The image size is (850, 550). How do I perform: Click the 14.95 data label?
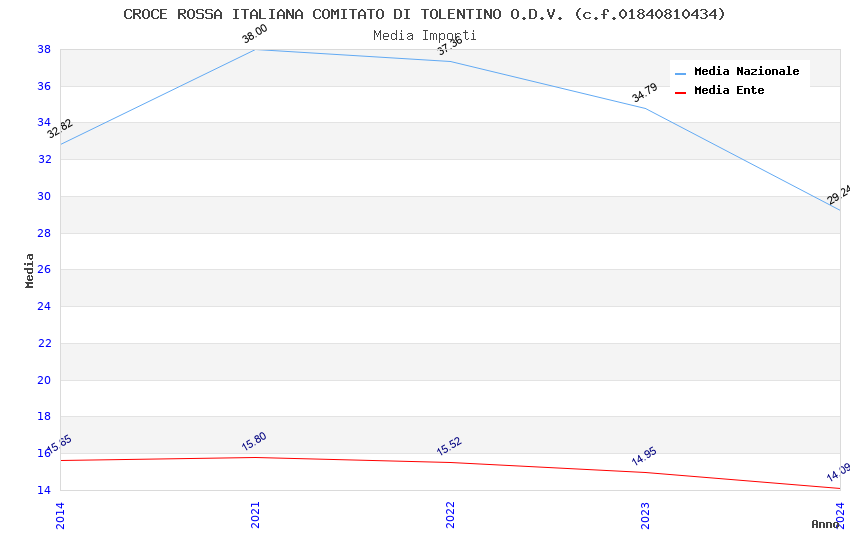644,456
